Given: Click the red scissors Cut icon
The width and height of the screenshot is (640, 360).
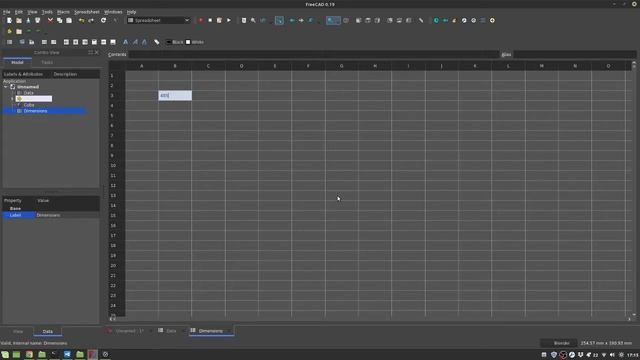Looking at the screenshot, I should (x=50, y=20).
